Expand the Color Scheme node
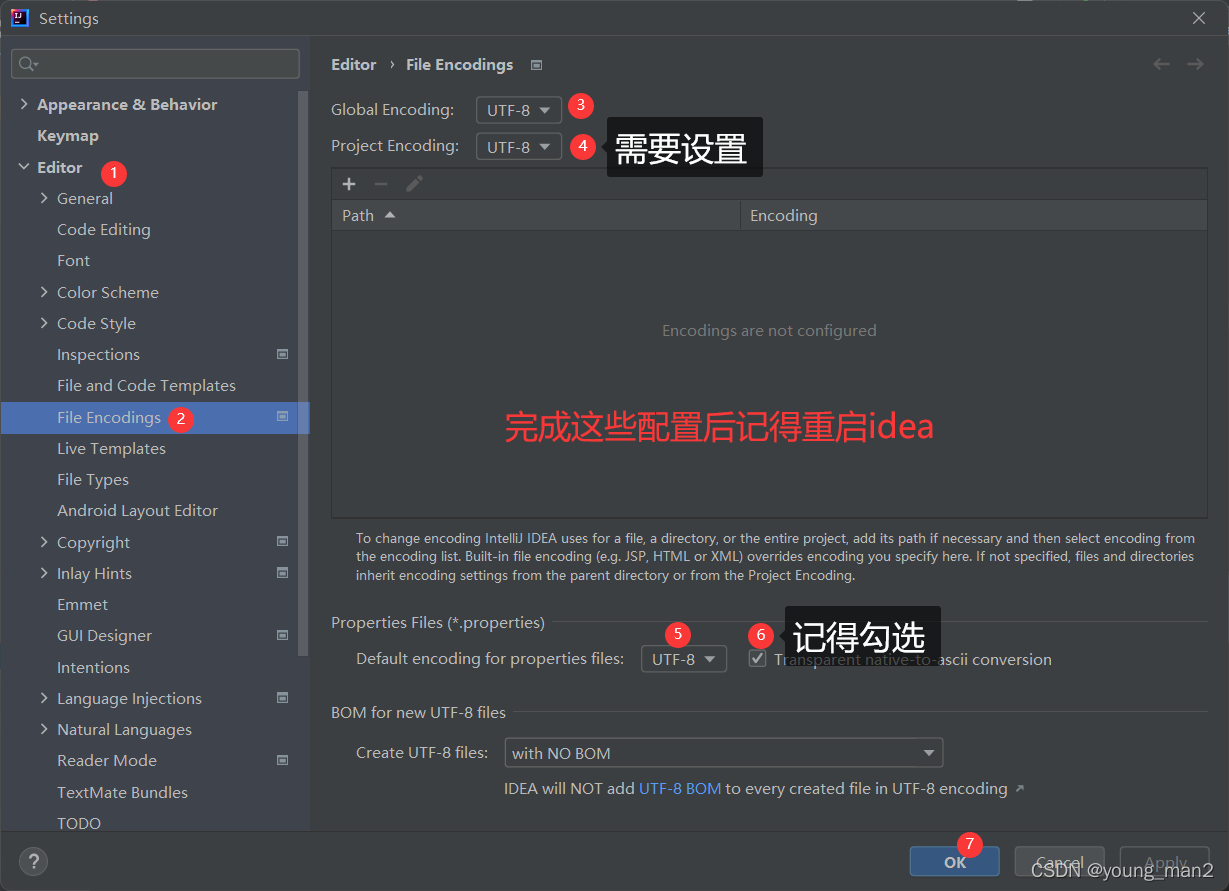The width and height of the screenshot is (1229, 891). point(44,292)
